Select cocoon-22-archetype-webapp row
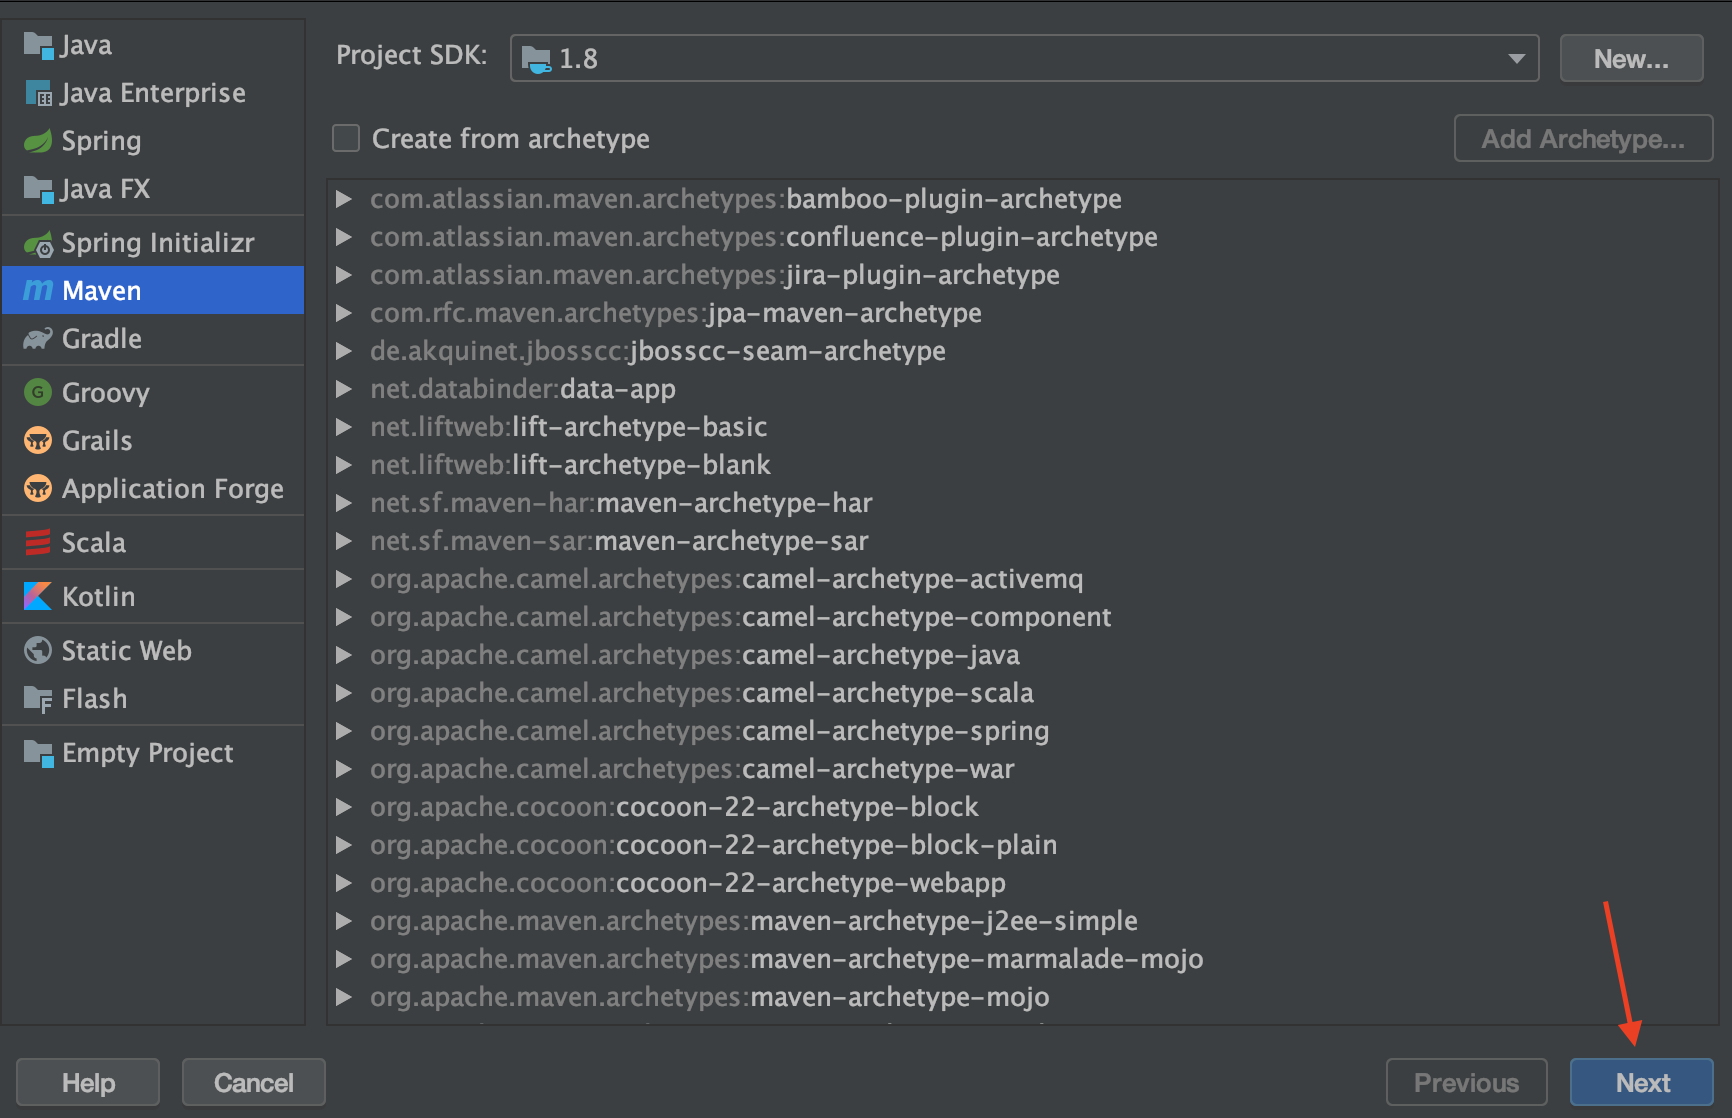 click(1022, 883)
